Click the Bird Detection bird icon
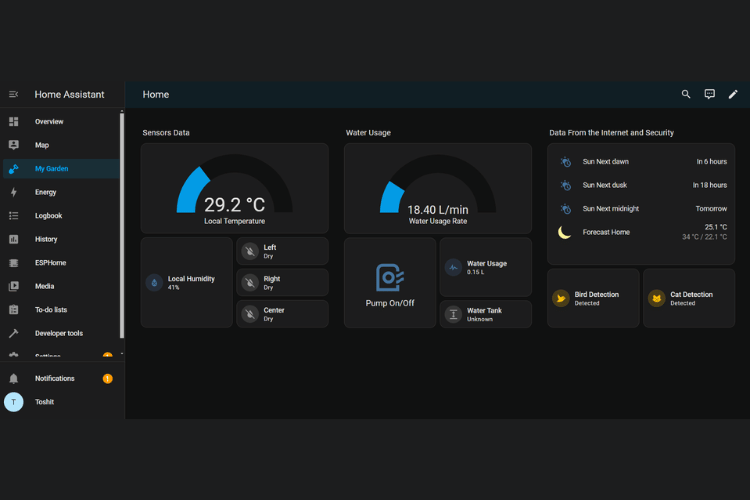Image resolution: width=750 pixels, height=500 pixels. coord(561,299)
